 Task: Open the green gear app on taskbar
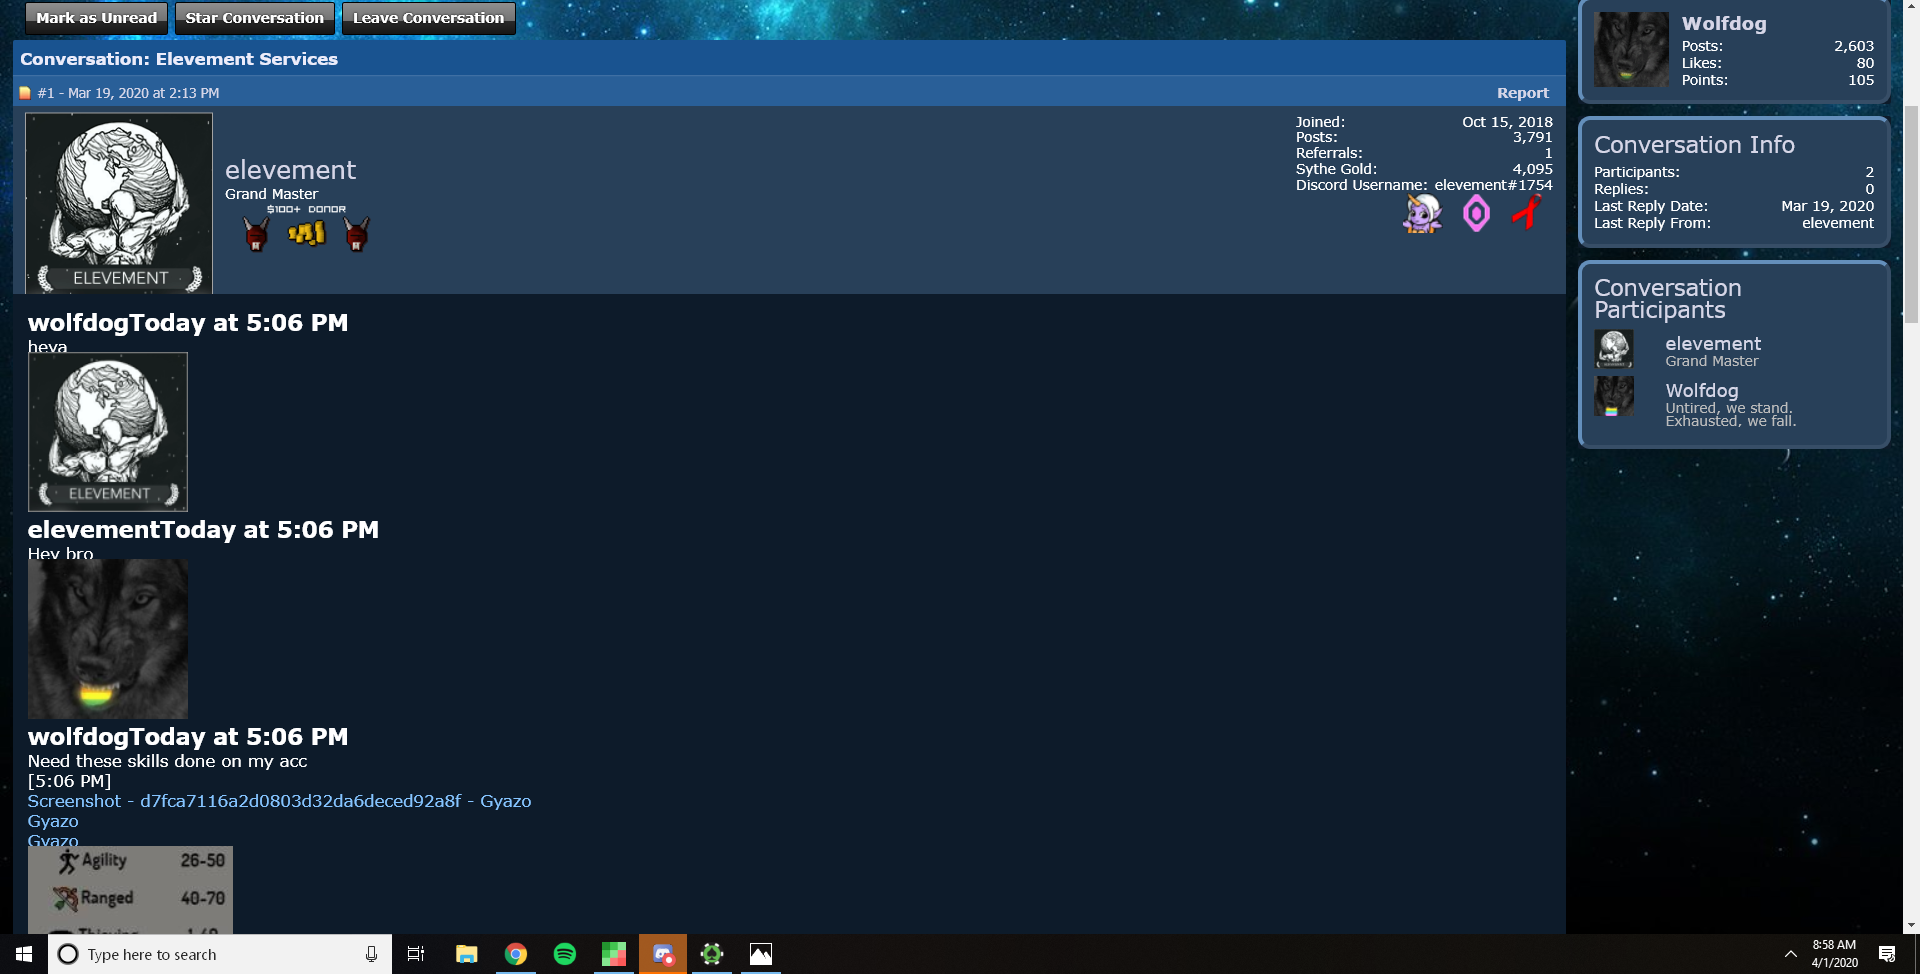(711, 954)
